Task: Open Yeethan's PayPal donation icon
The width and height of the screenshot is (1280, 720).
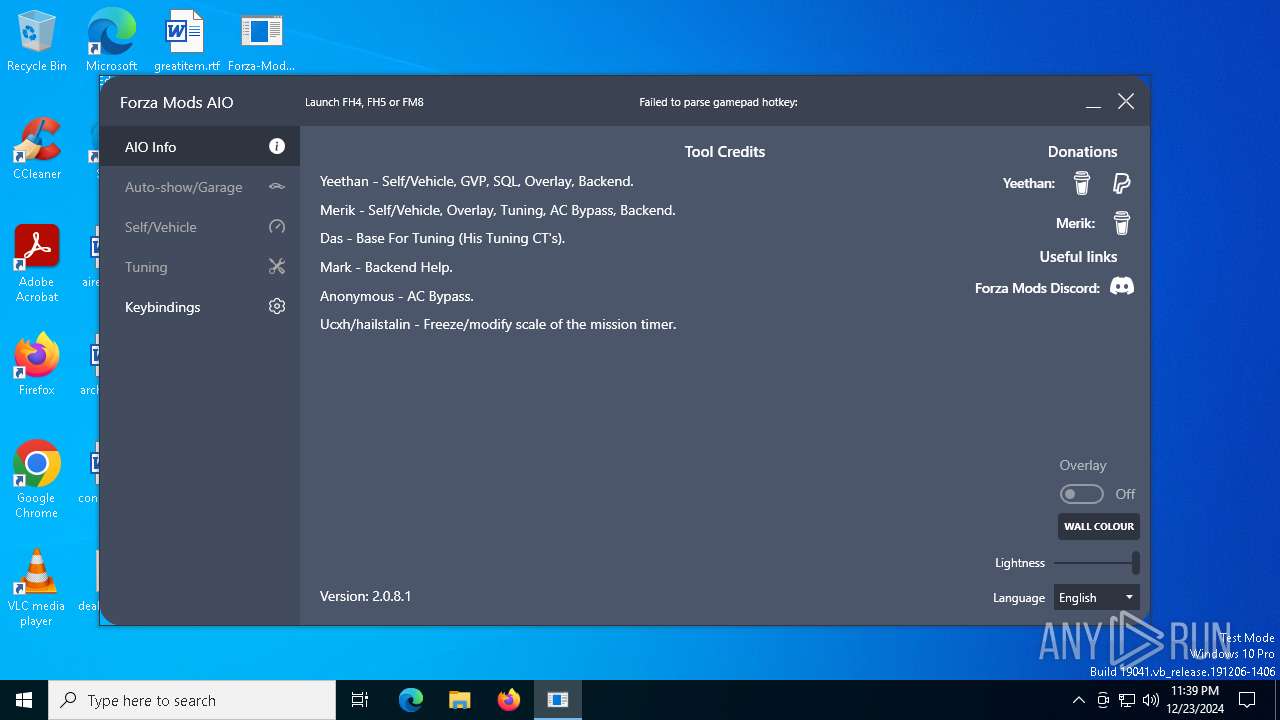Action: coord(1122,183)
